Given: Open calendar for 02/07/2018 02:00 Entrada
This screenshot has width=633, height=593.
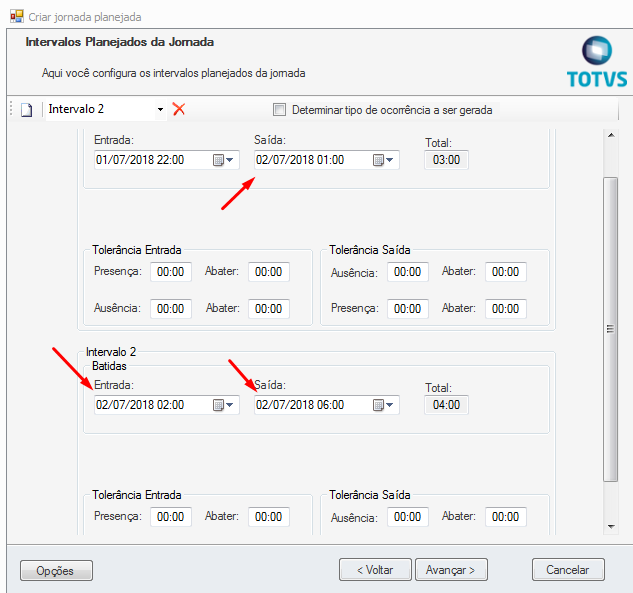Looking at the screenshot, I should pyautogui.click(x=223, y=405).
